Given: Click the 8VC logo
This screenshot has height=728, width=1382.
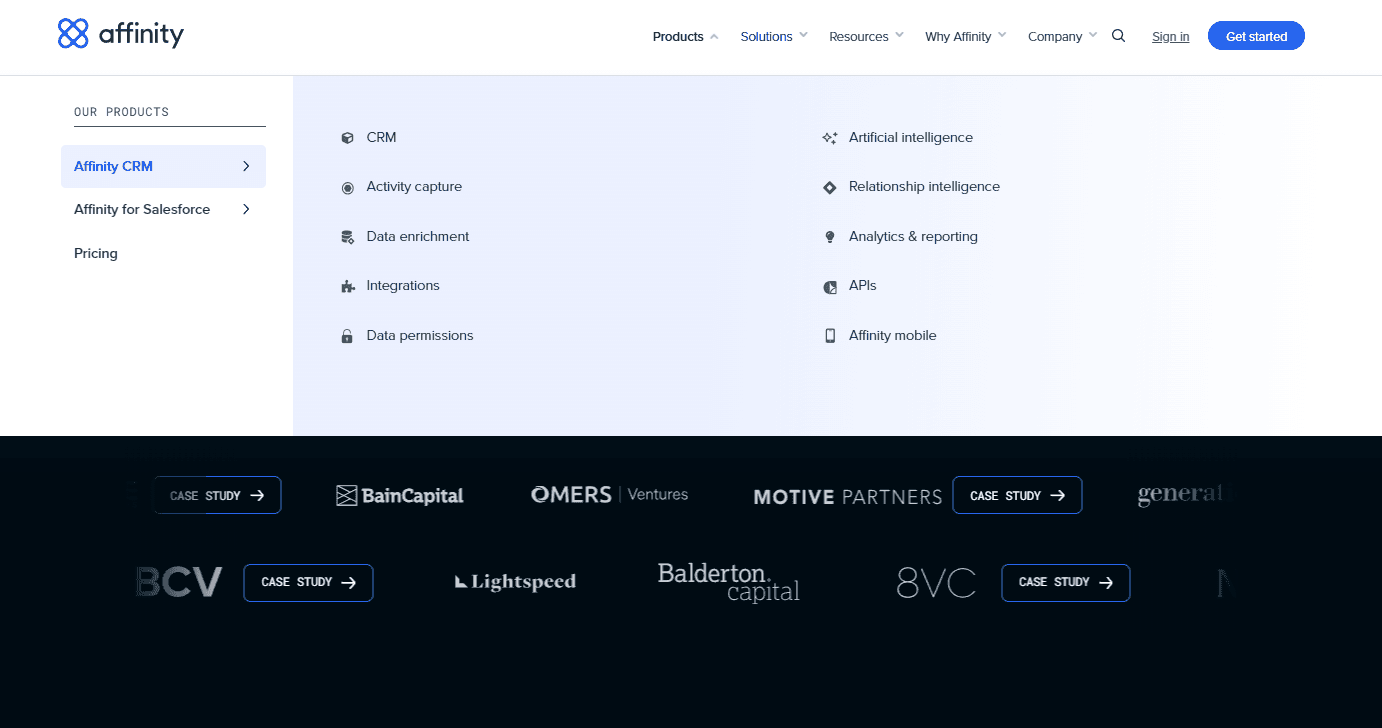Looking at the screenshot, I should pos(936,582).
